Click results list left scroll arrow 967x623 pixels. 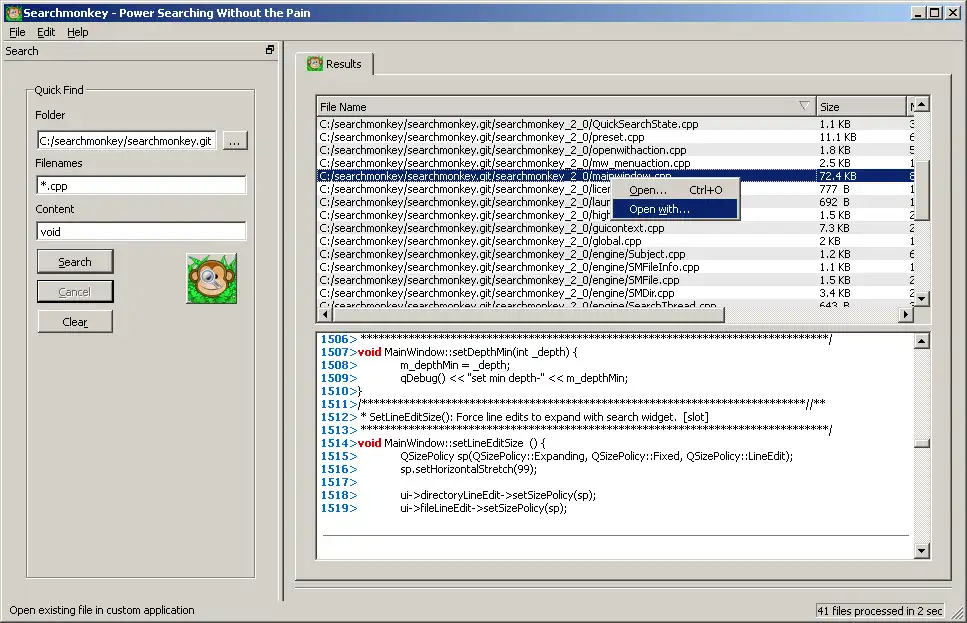(x=325, y=315)
